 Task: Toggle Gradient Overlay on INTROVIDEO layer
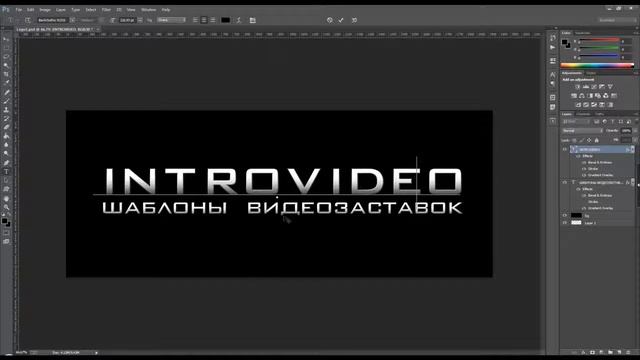584,175
